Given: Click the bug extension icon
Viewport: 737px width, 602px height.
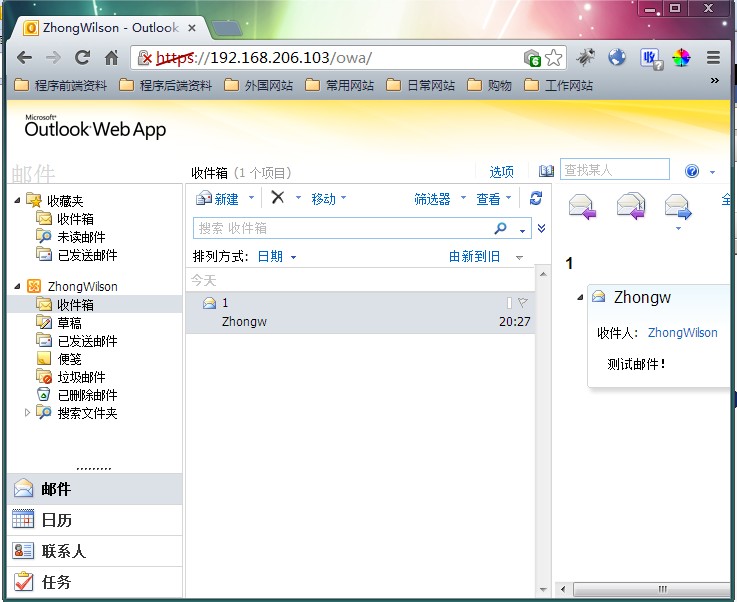Looking at the screenshot, I should point(586,57).
